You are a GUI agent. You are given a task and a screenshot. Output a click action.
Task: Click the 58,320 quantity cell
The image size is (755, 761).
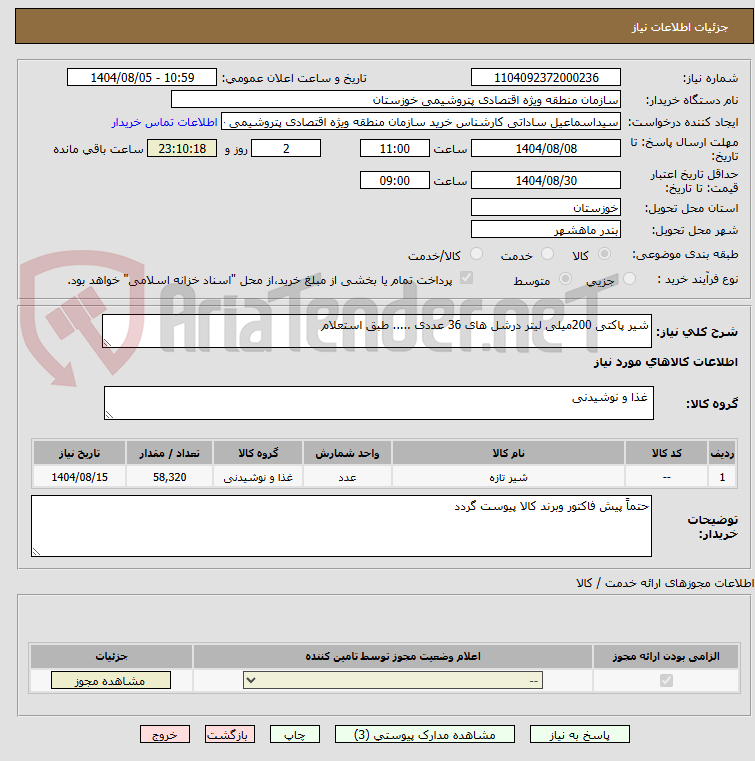[x=169, y=477]
